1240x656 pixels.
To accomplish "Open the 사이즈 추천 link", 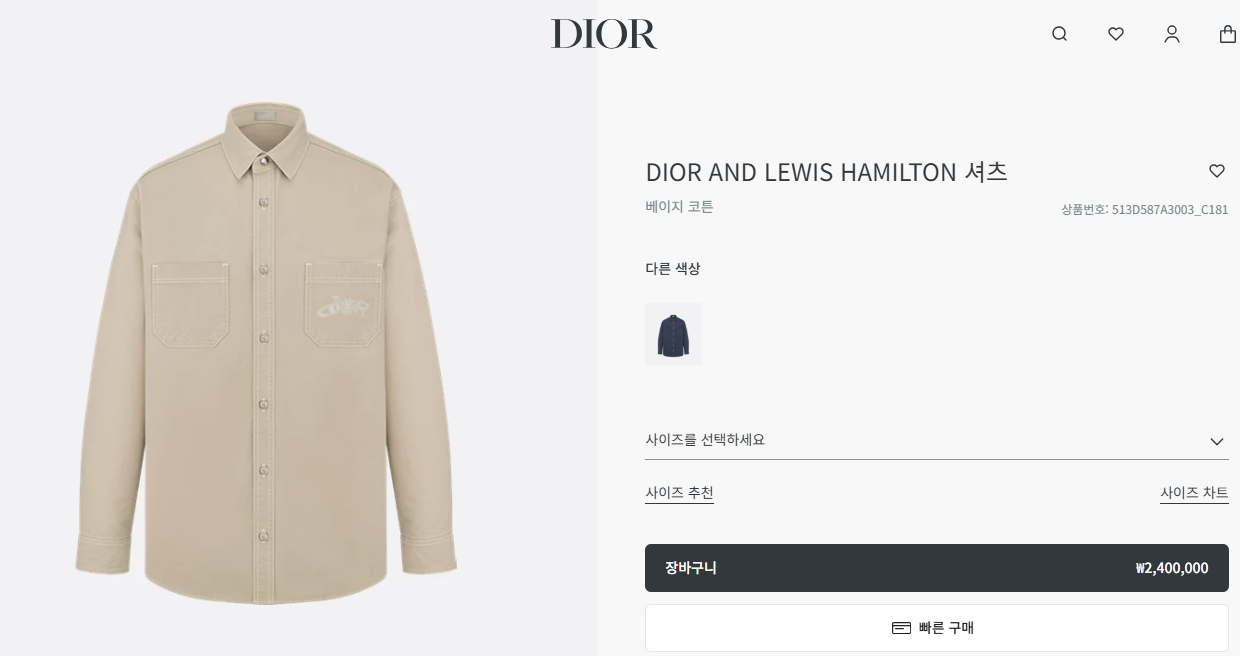I will pos(679,493).
